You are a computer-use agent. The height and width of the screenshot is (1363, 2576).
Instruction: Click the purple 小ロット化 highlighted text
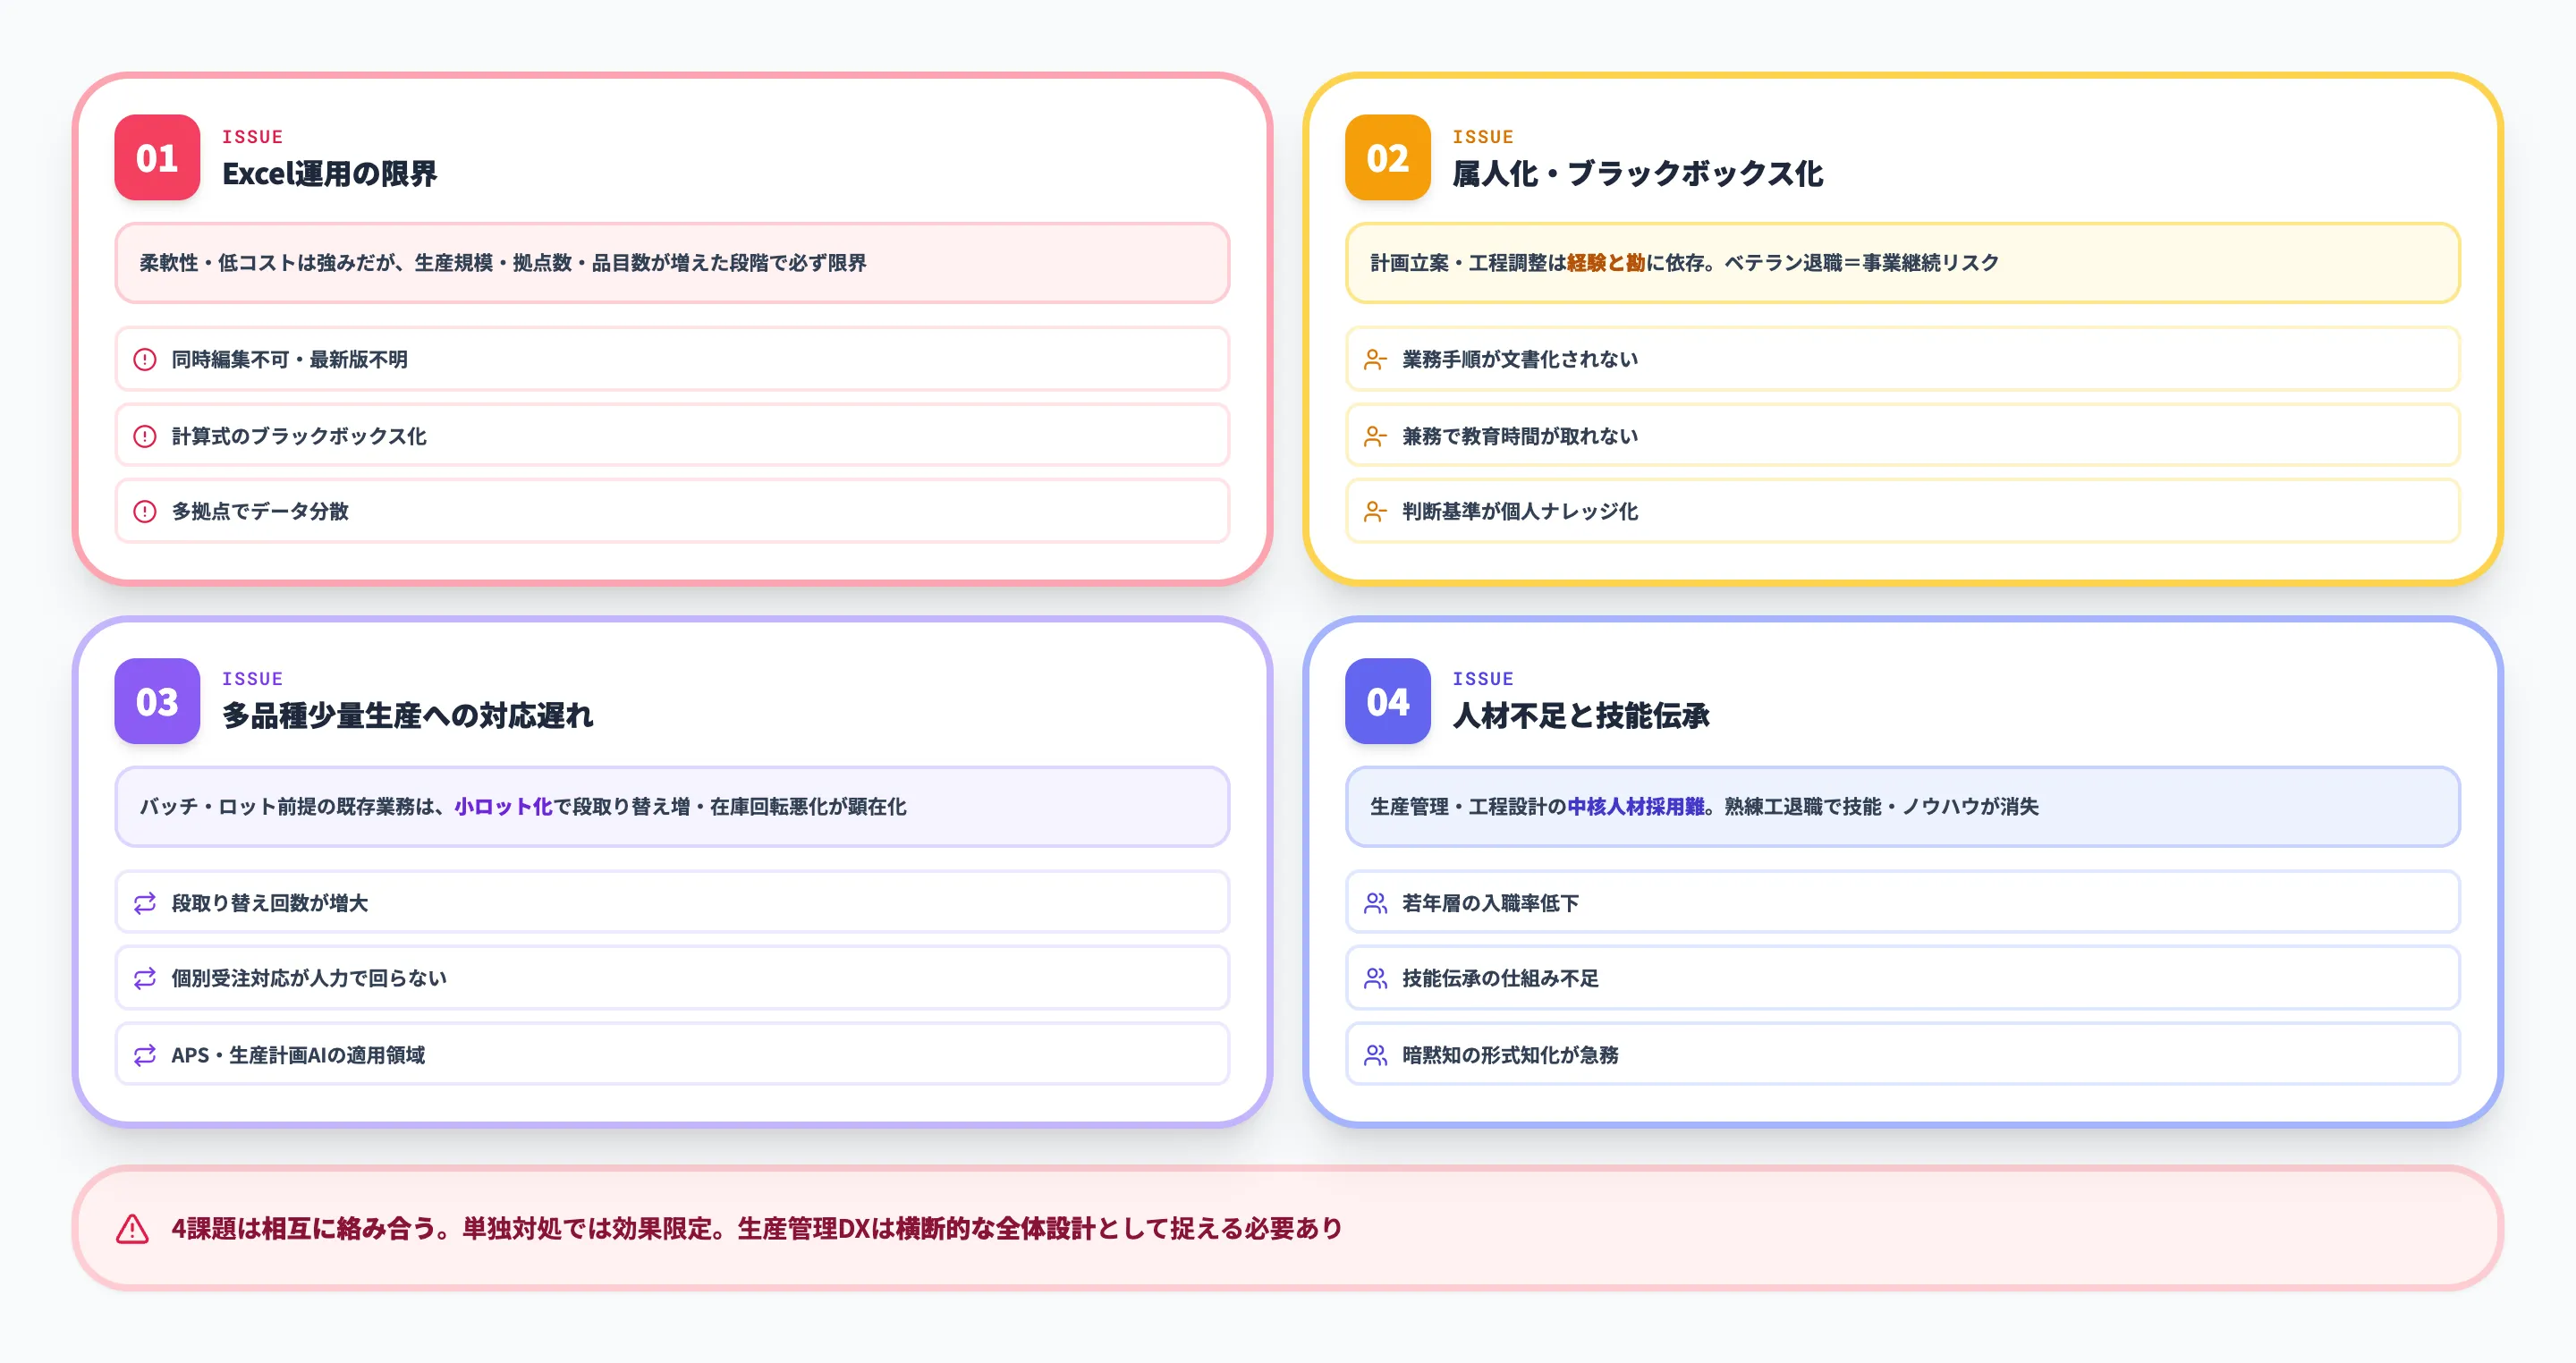tap(504, 806)
